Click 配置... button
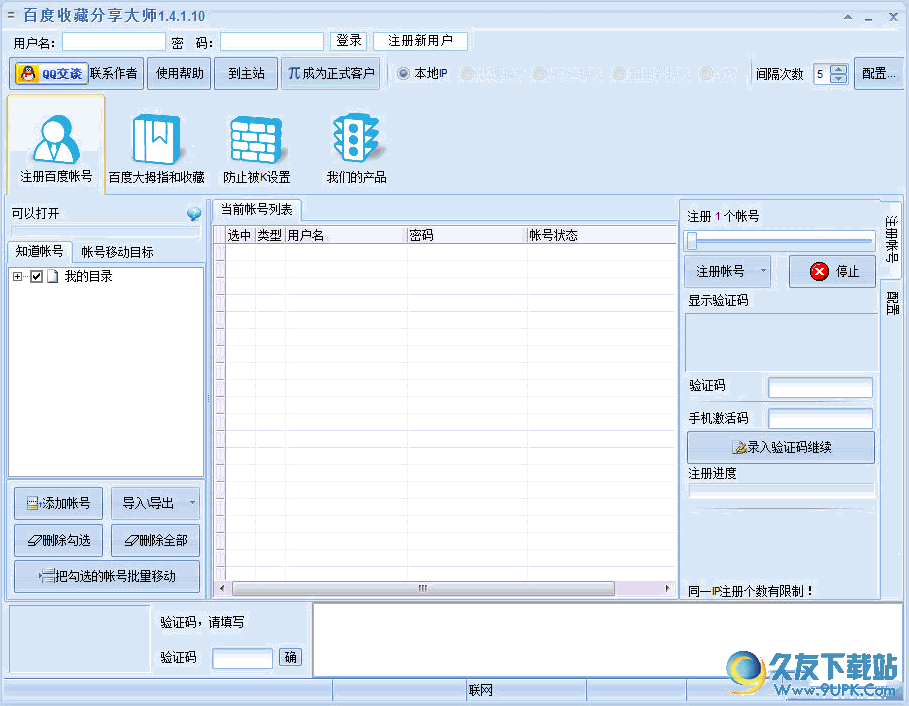The image size is (909, 706). 878,74
